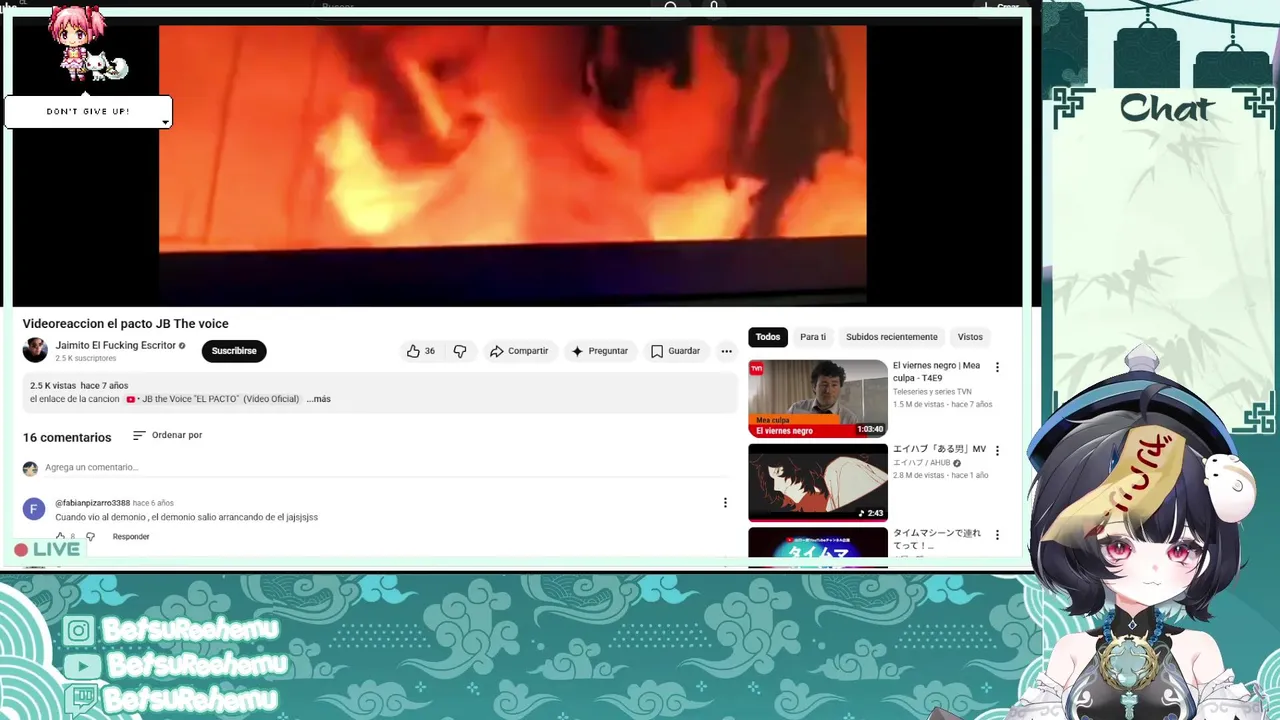
Task: Click the YouTube icon in the overlay
Action: click(x=81, y=665)
